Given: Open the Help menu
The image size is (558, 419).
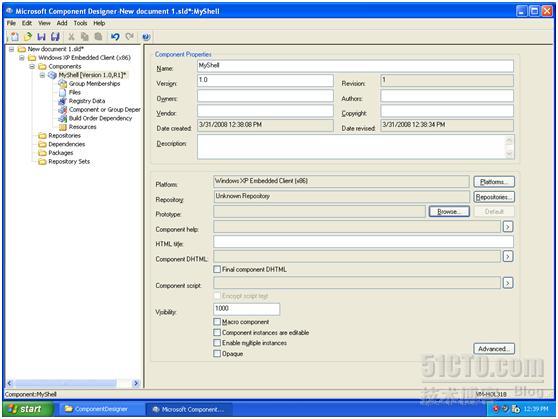Looking at the screenshot, I should coord(99,23).
